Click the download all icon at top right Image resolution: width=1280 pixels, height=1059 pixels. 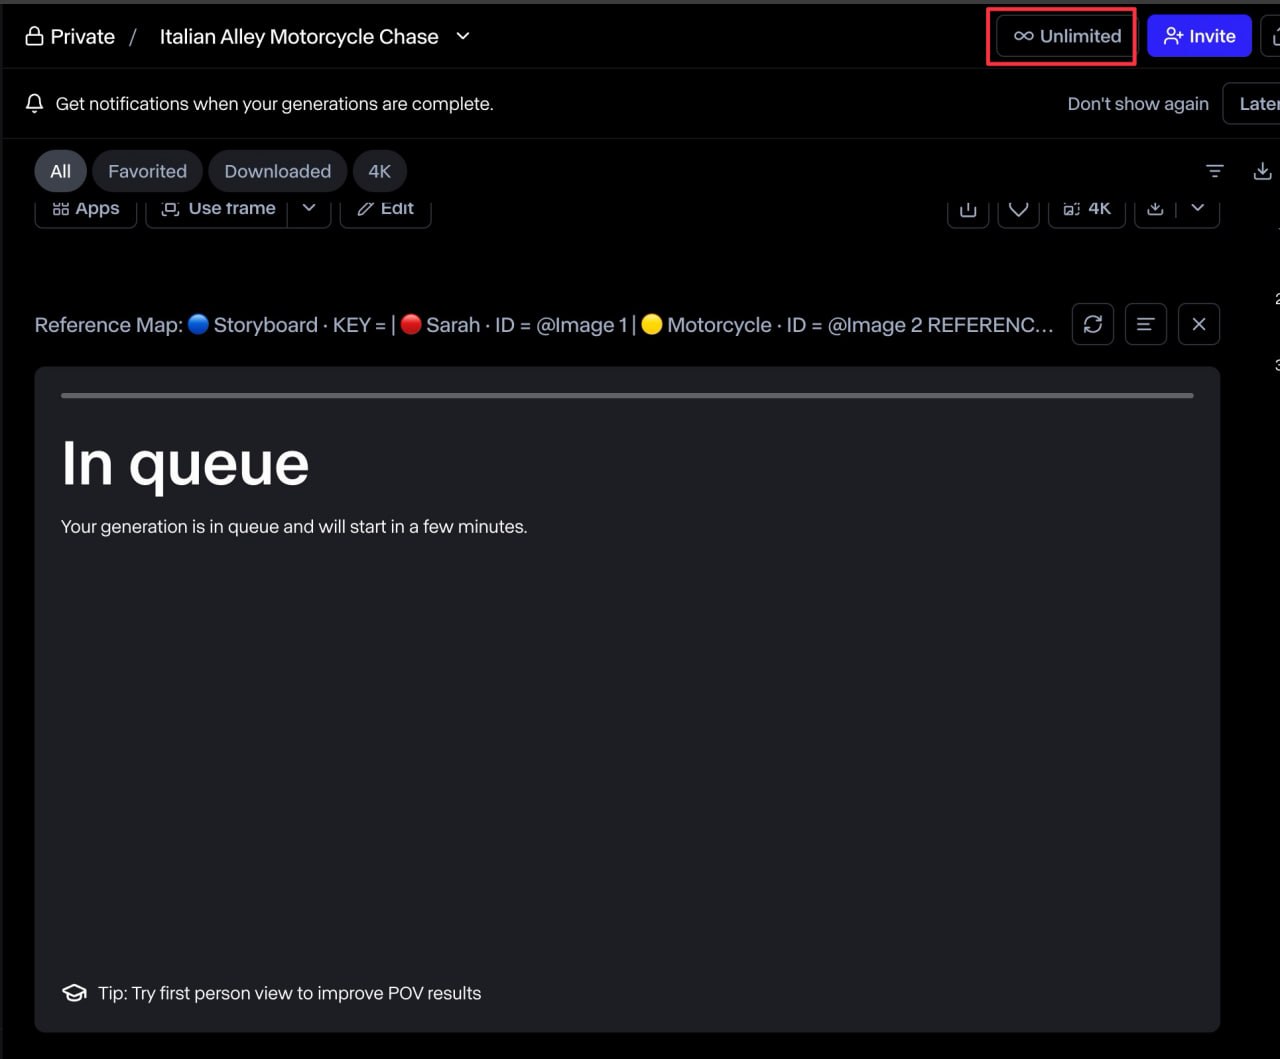(1262, 171)
